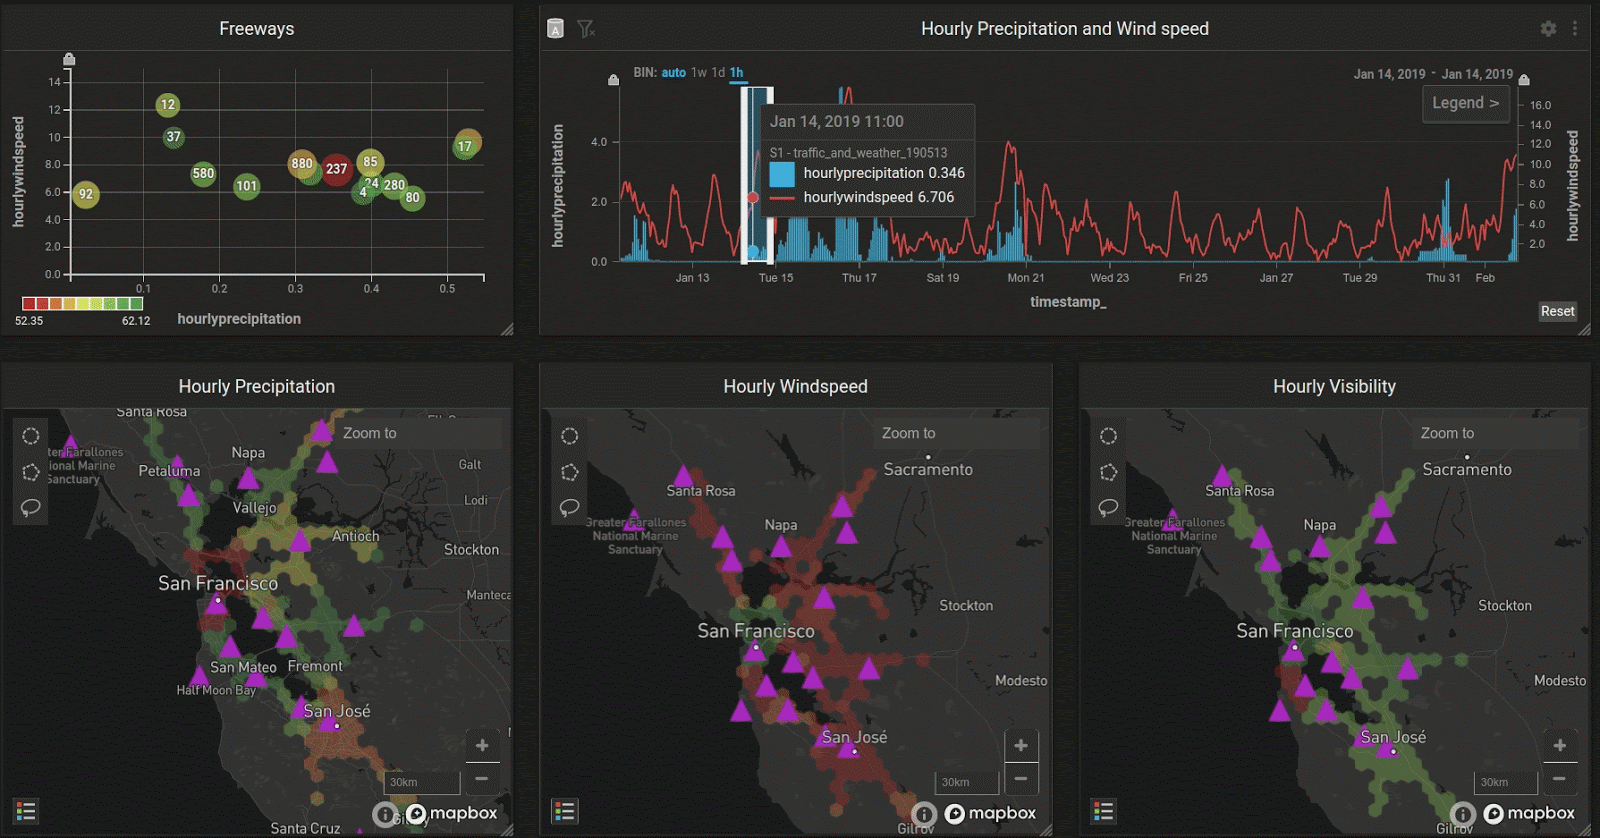Viewport: 1600px width, 838px height.
Task: Select the 37 freeway bubble
Action: click(174, 137)
